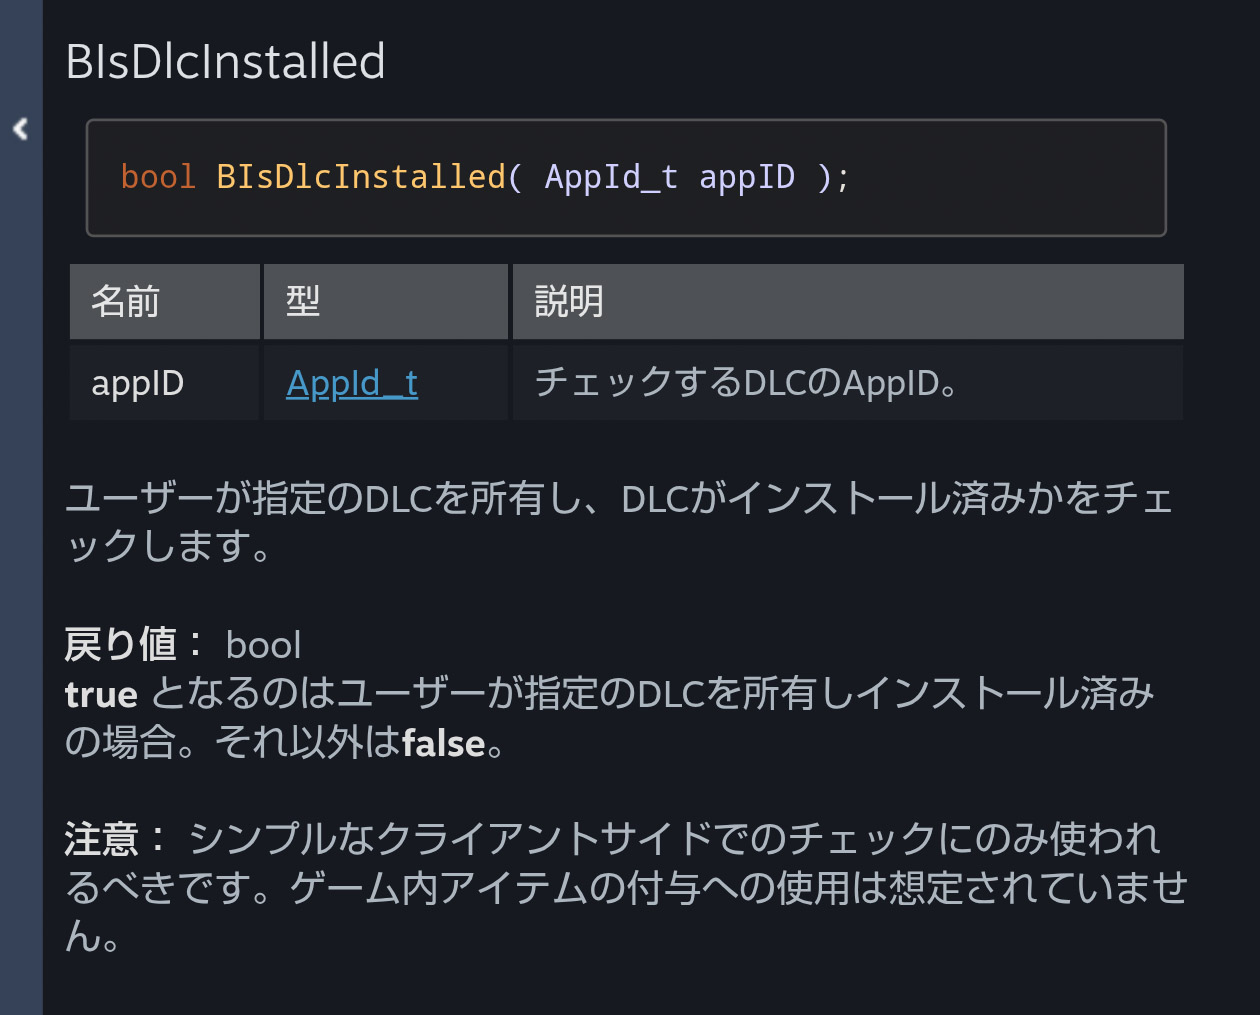The height and width of the screenshot is (1015, 1260).
Task: Click the bool return type text
Action: [x=263, y=646]
